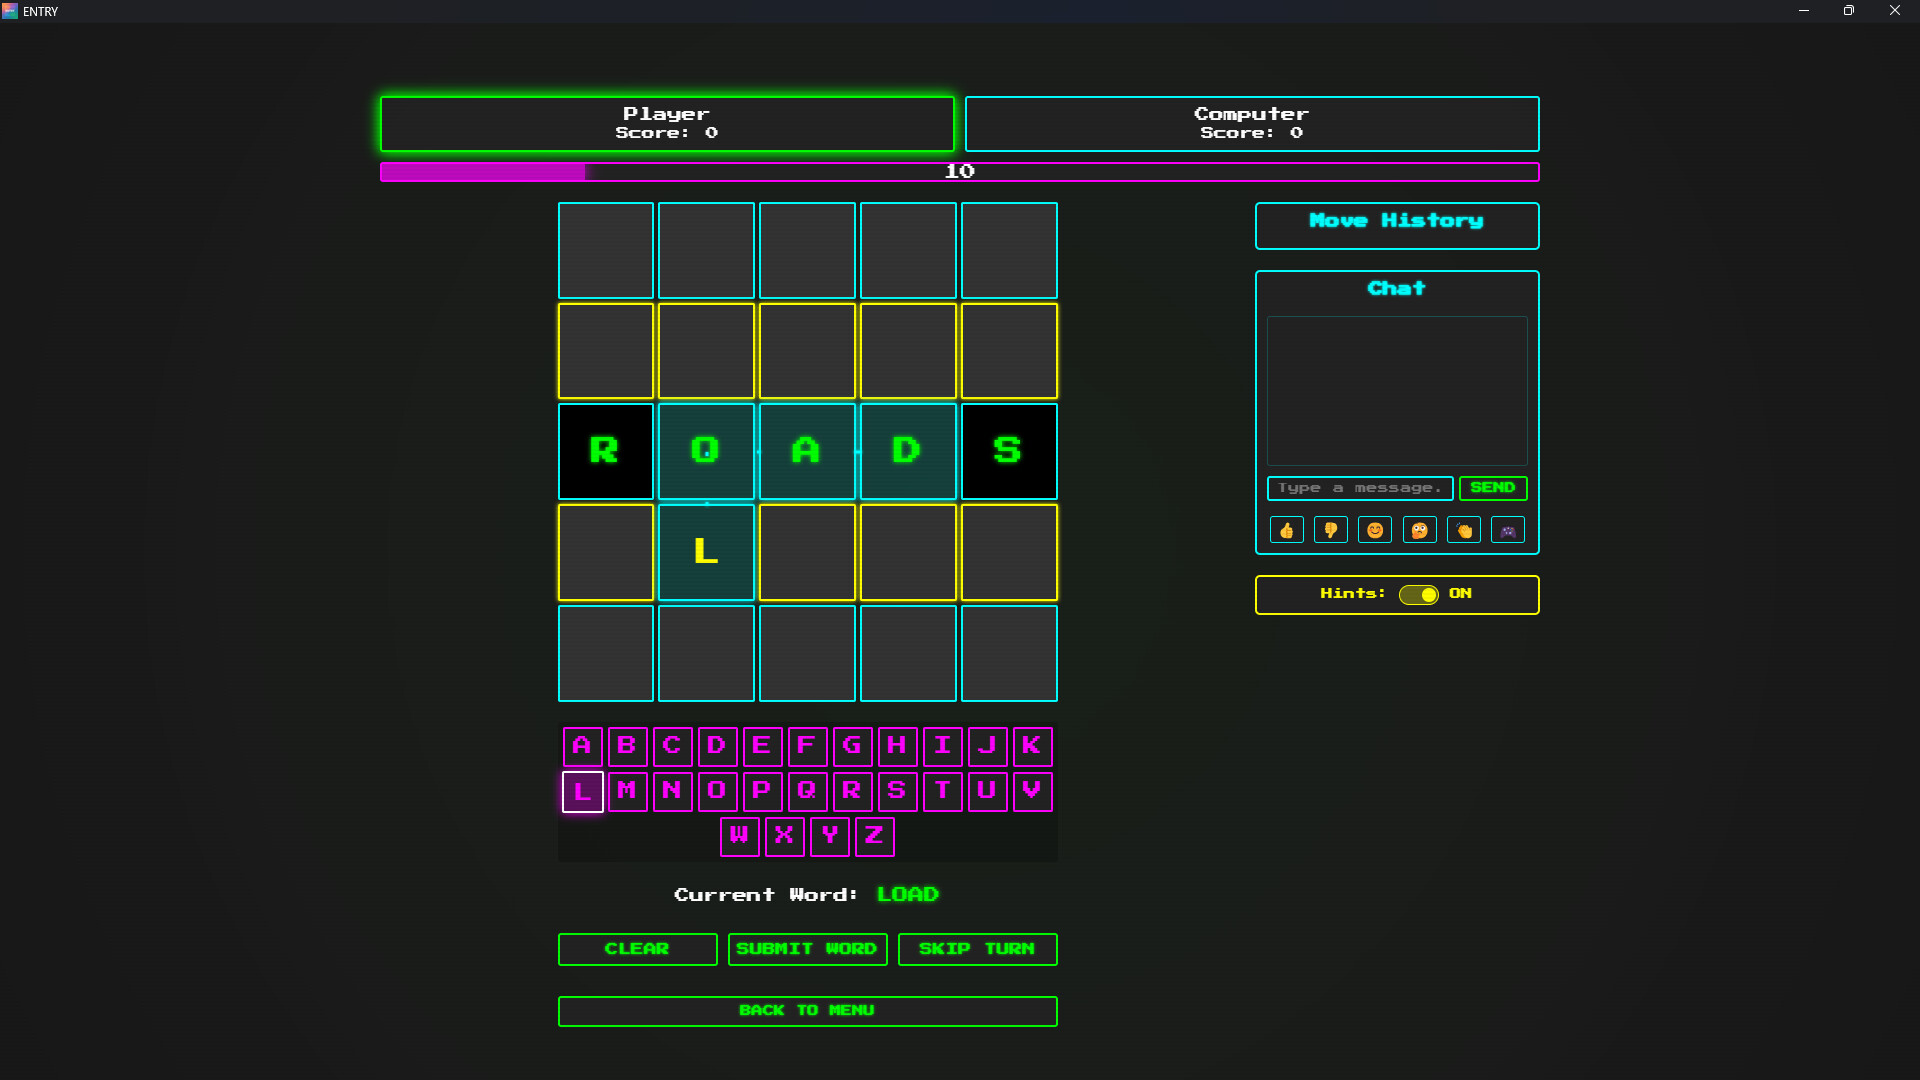Pick the letter V key
1920x1080 pixels.
coord(1033,792)
